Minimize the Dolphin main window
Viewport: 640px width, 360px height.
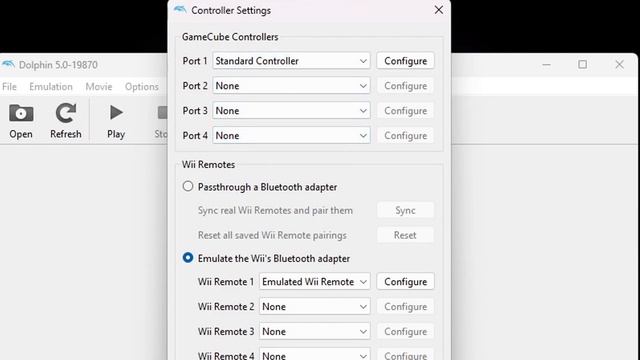click(x=546, y=64)
